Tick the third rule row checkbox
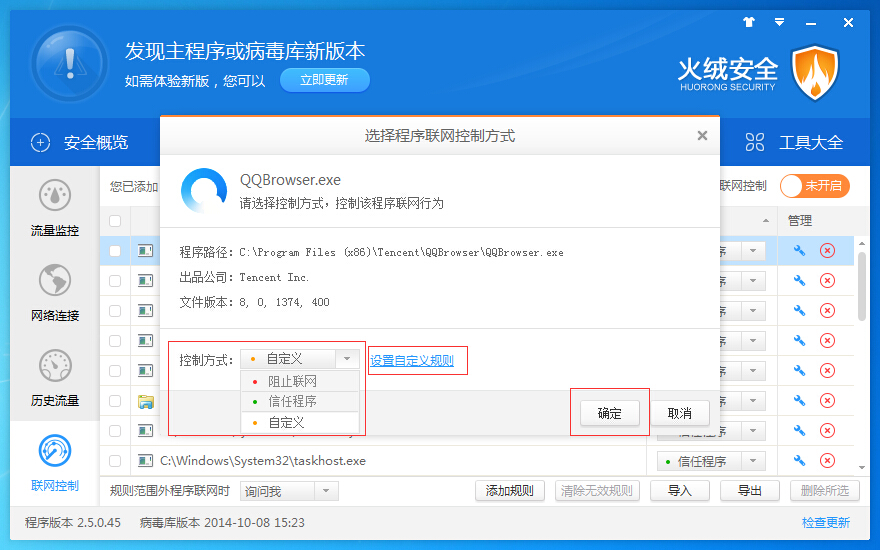This screenshot has height=550, width=880. tap(115, 310)
